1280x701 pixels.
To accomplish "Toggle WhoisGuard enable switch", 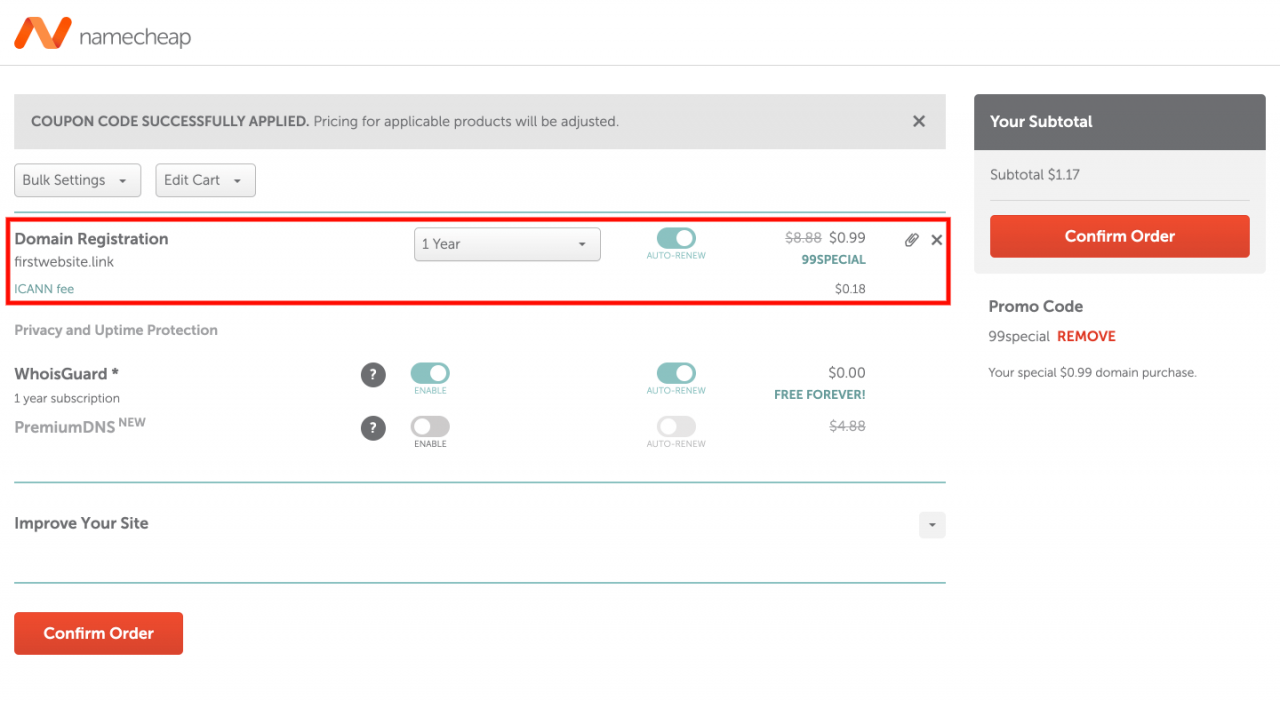I will click(430, 373).
